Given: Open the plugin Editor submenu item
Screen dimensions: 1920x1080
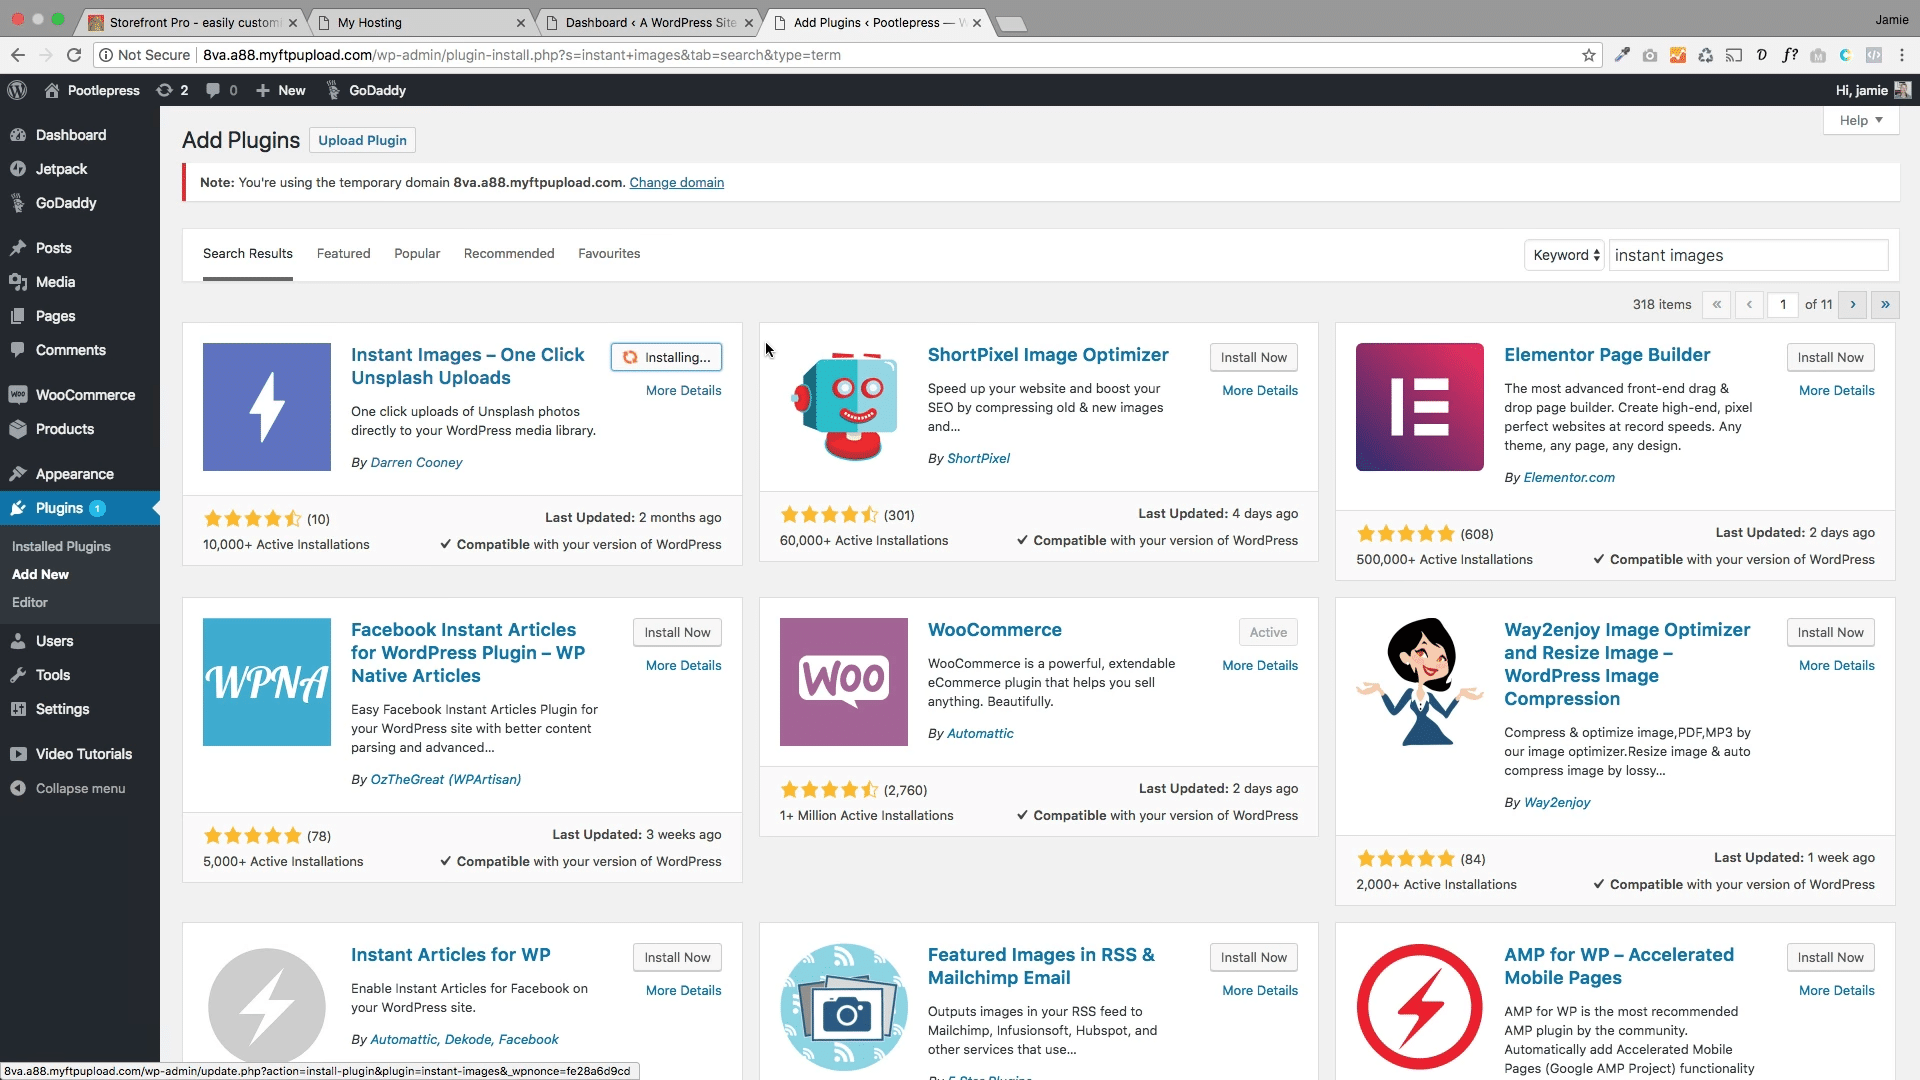Looking at the screenshot, I should [30, 602].
